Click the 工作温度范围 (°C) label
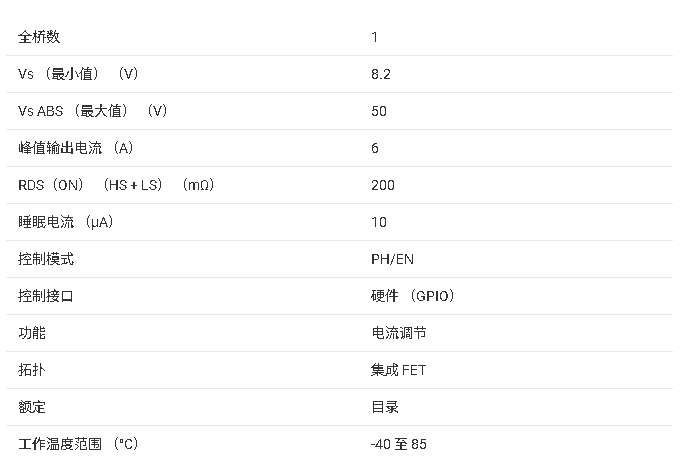Image resolution: width=692 pixels, height=461 pixels. [77, 444]
